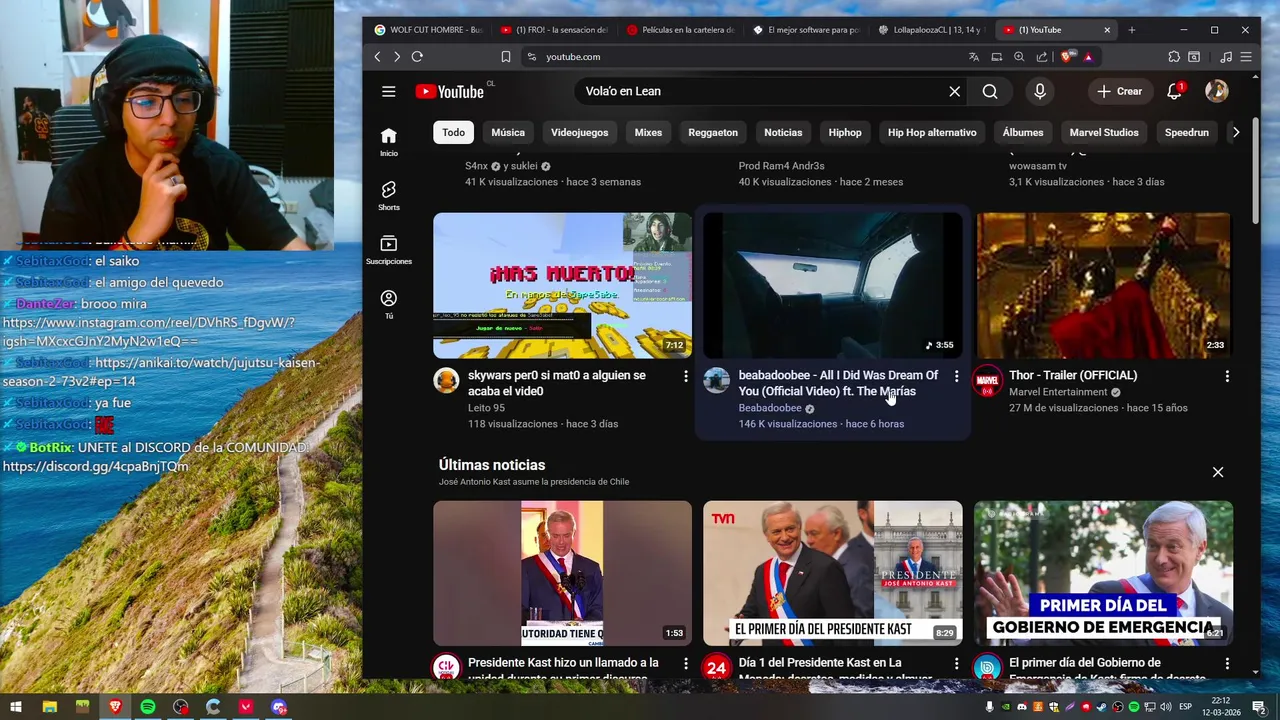The width and height of the screenshot is (1280, 720).
Task: Open Thor - Trailer (OFFICIAL) title link
Action: [x=1073, y=375]
